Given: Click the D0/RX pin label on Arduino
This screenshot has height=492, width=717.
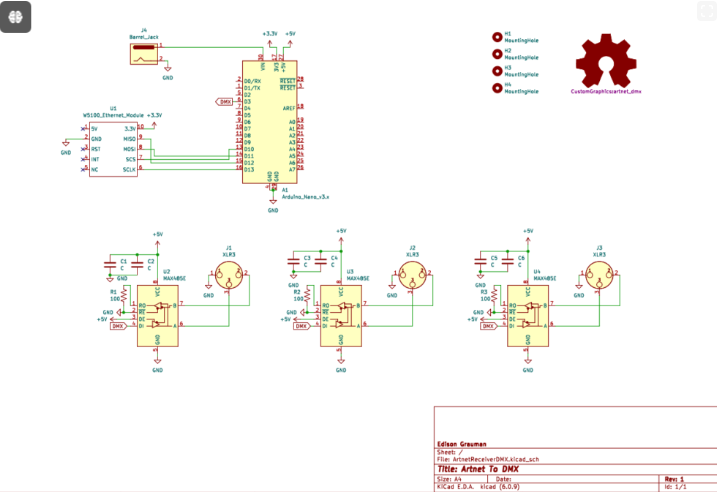Looking at the screenshot, I should click(x=252, y=81).
